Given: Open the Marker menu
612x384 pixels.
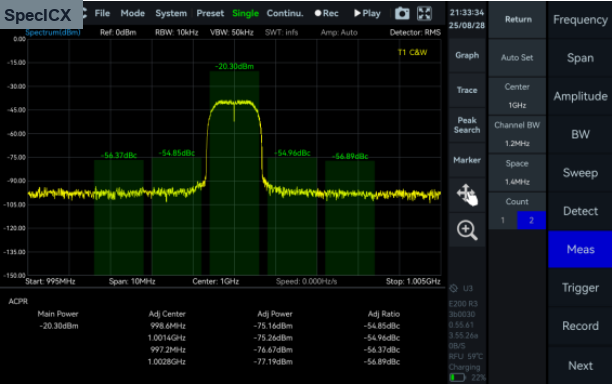Looking at the screenshot, I should coord(467,160).
